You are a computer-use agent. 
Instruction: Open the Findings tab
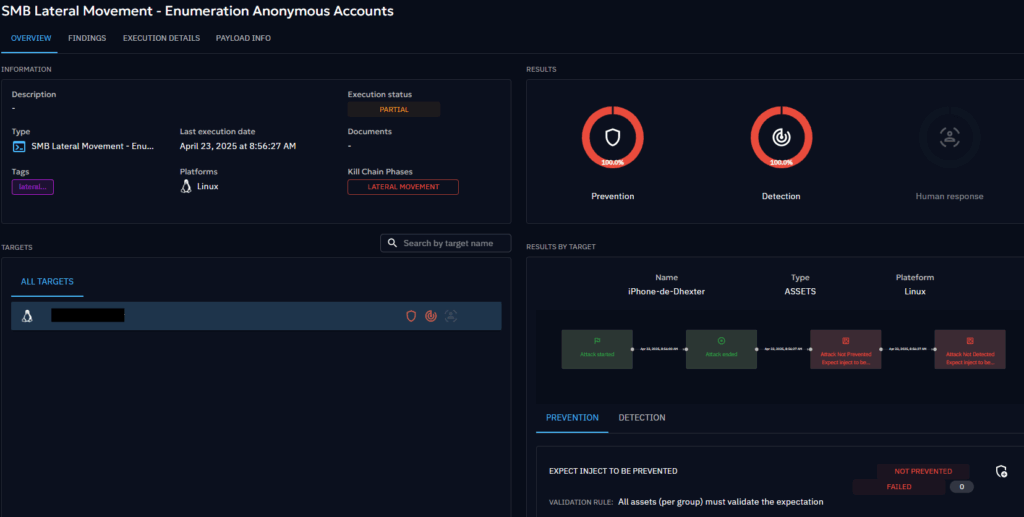tap(87, 38)
